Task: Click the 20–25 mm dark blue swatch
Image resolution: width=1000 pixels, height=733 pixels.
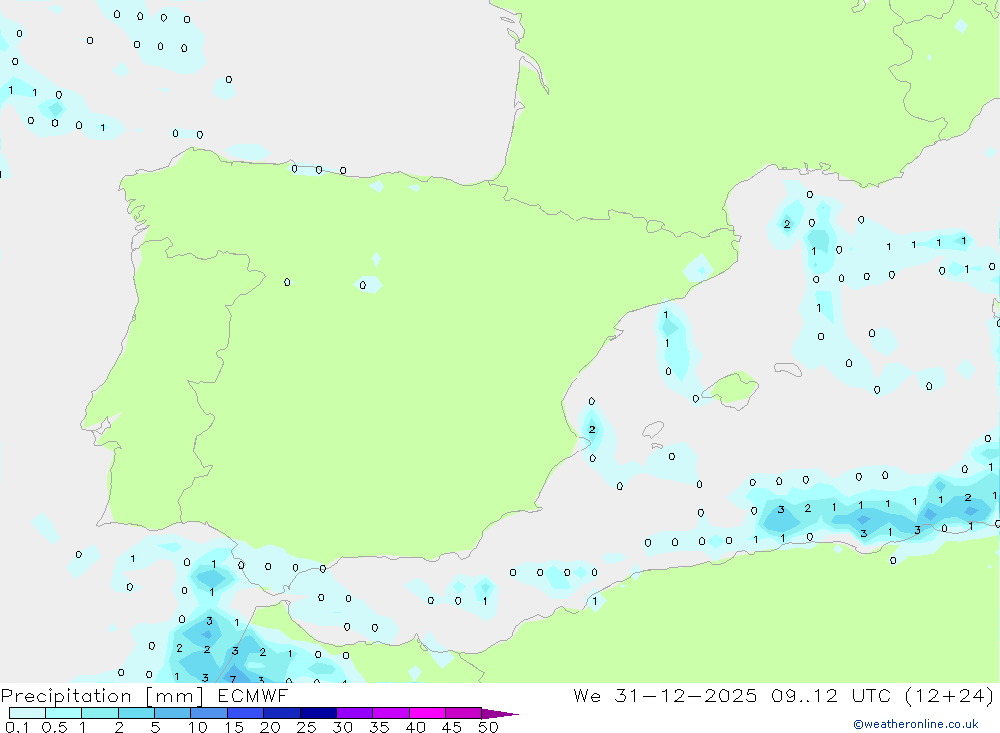Action: coord(282,713)
